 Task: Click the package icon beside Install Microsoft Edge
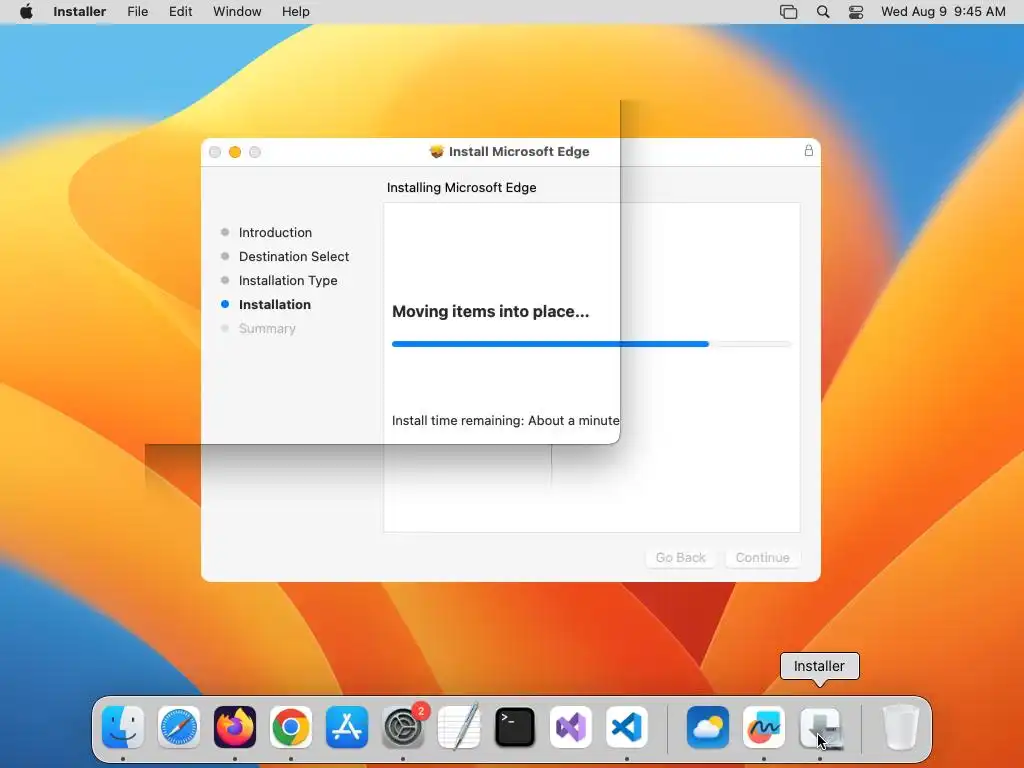click(436, 152)
